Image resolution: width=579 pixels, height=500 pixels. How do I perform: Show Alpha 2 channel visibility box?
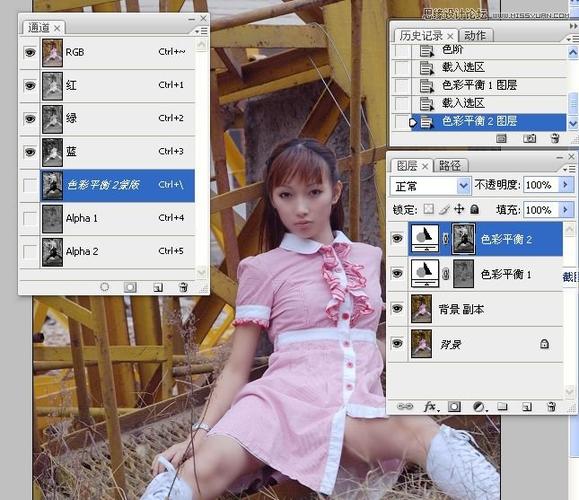point(30,251)
